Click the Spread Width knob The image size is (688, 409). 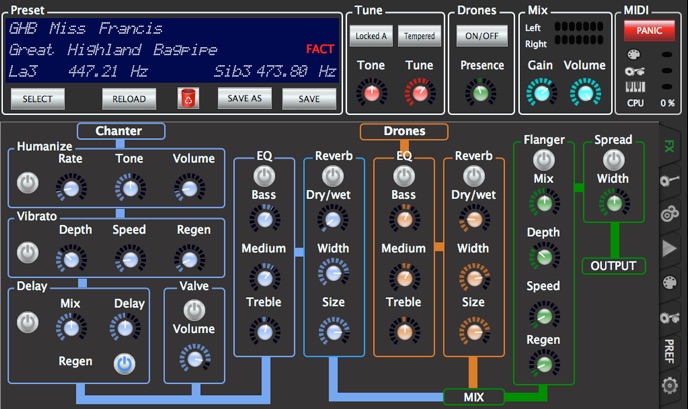coord(614,203)
